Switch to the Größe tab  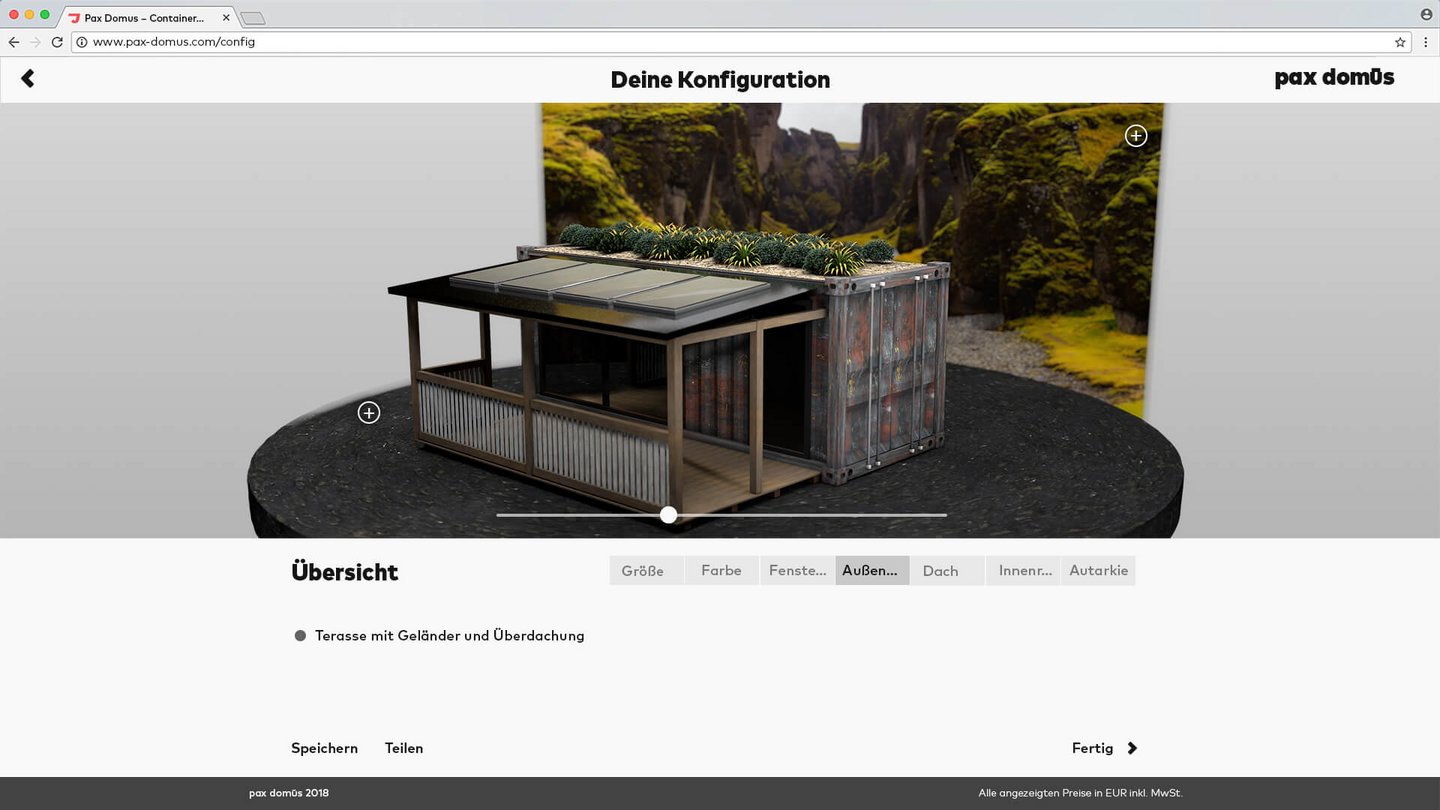point(647,571)
